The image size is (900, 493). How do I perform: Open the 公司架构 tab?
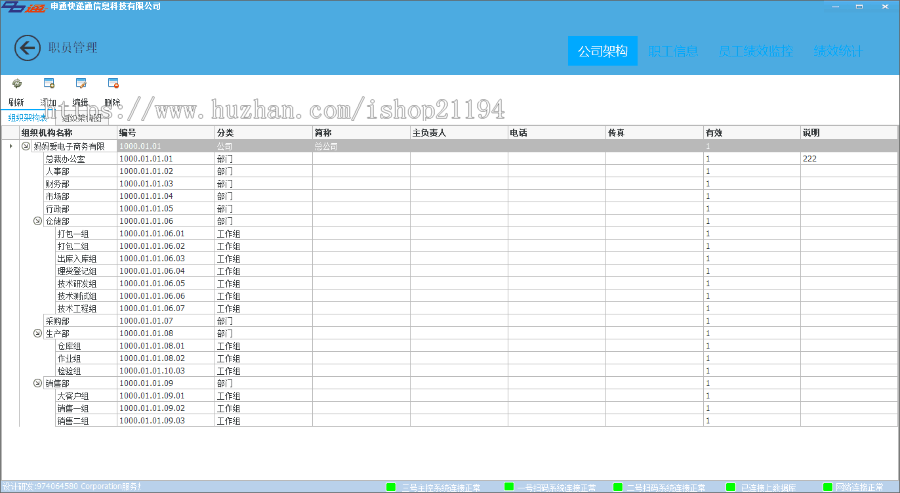[603, 51]
